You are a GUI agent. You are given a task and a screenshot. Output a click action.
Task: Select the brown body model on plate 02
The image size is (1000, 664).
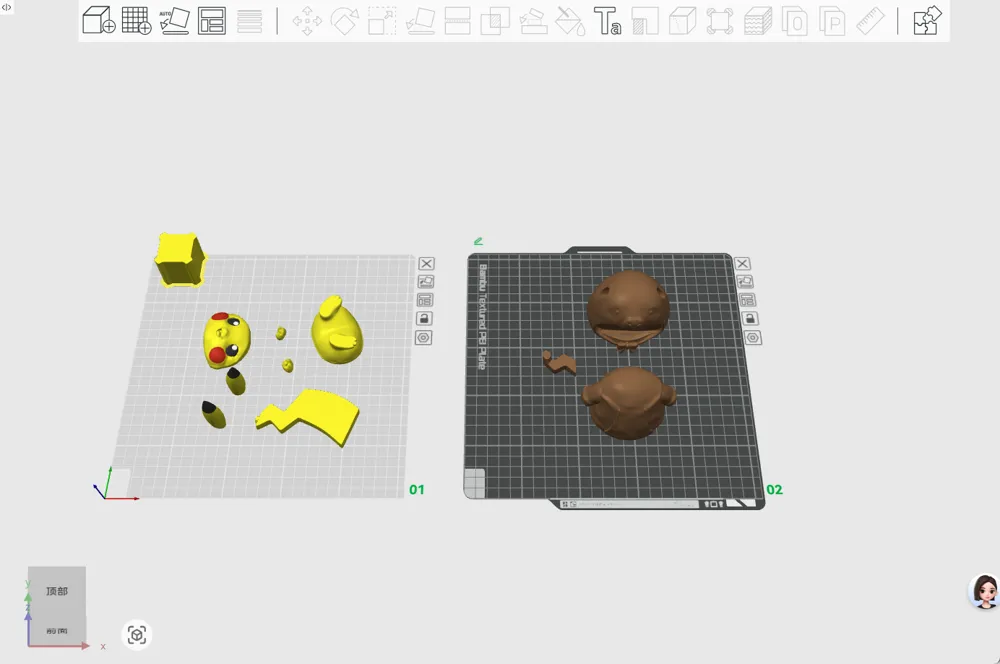click(628, 403)
